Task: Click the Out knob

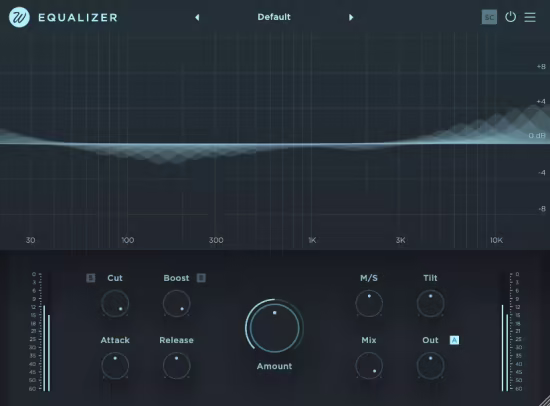Action: [x=430, y=366]
